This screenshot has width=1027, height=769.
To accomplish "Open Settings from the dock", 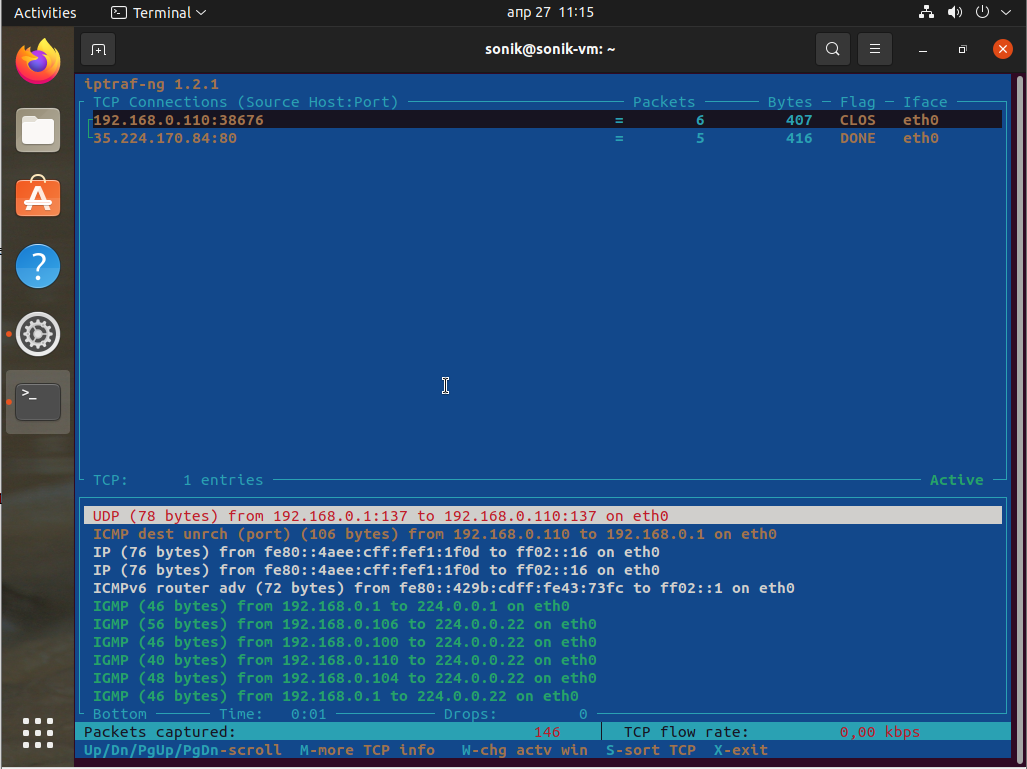I will [x=38, y=334].
